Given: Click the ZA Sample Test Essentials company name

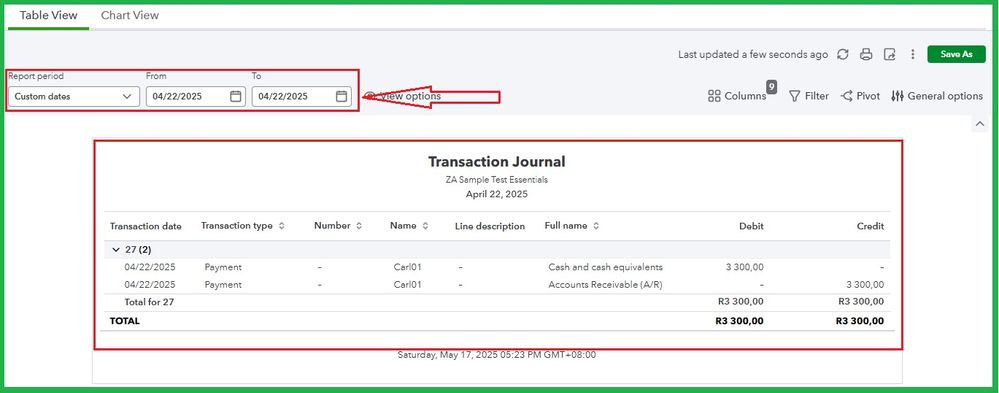Looking at the screenshot, I should tap(496, 180).
